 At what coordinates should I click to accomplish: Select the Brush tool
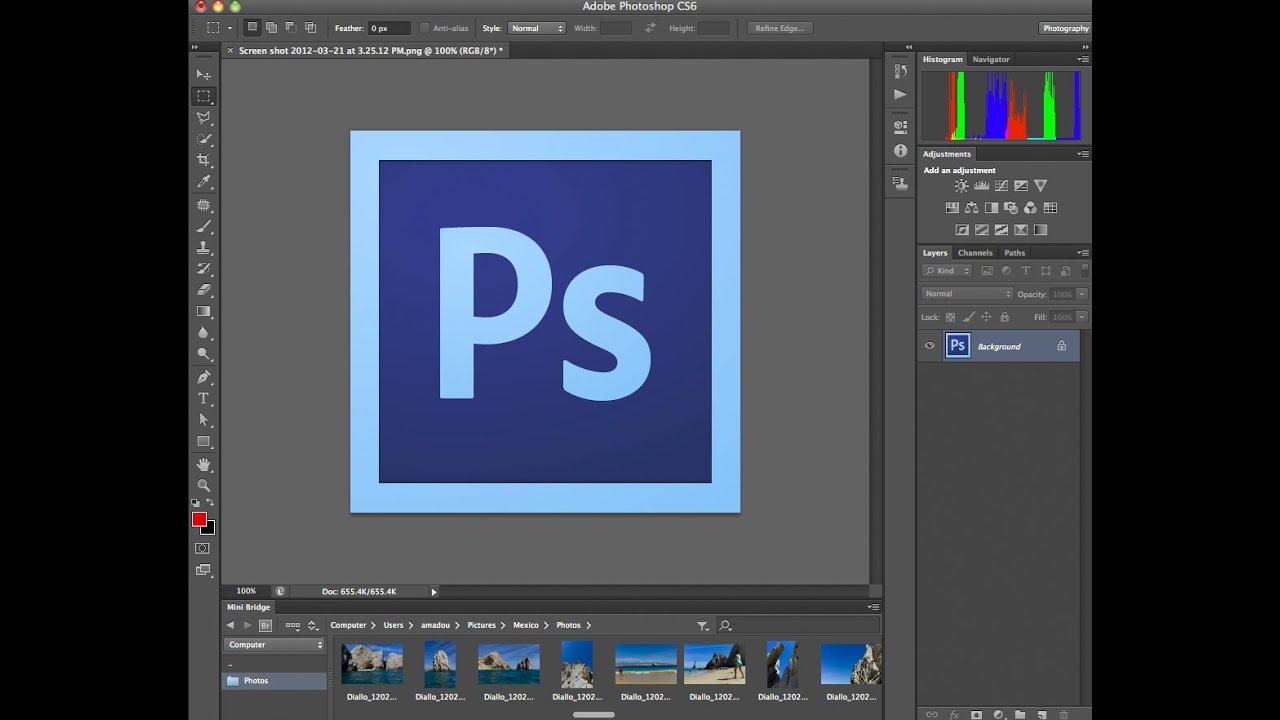(203, 226)
